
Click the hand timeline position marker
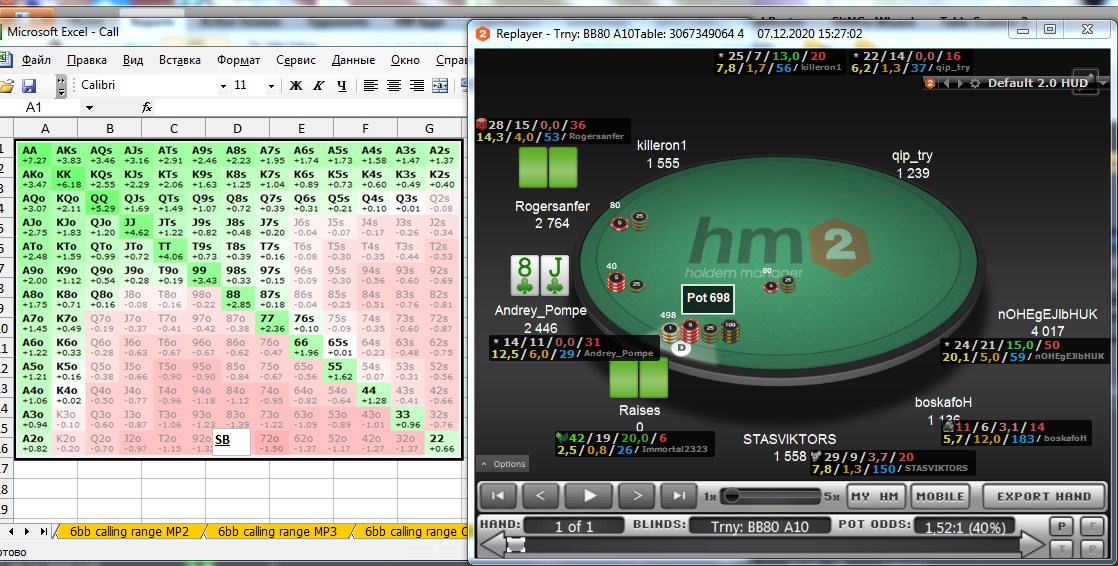[516, 545]
